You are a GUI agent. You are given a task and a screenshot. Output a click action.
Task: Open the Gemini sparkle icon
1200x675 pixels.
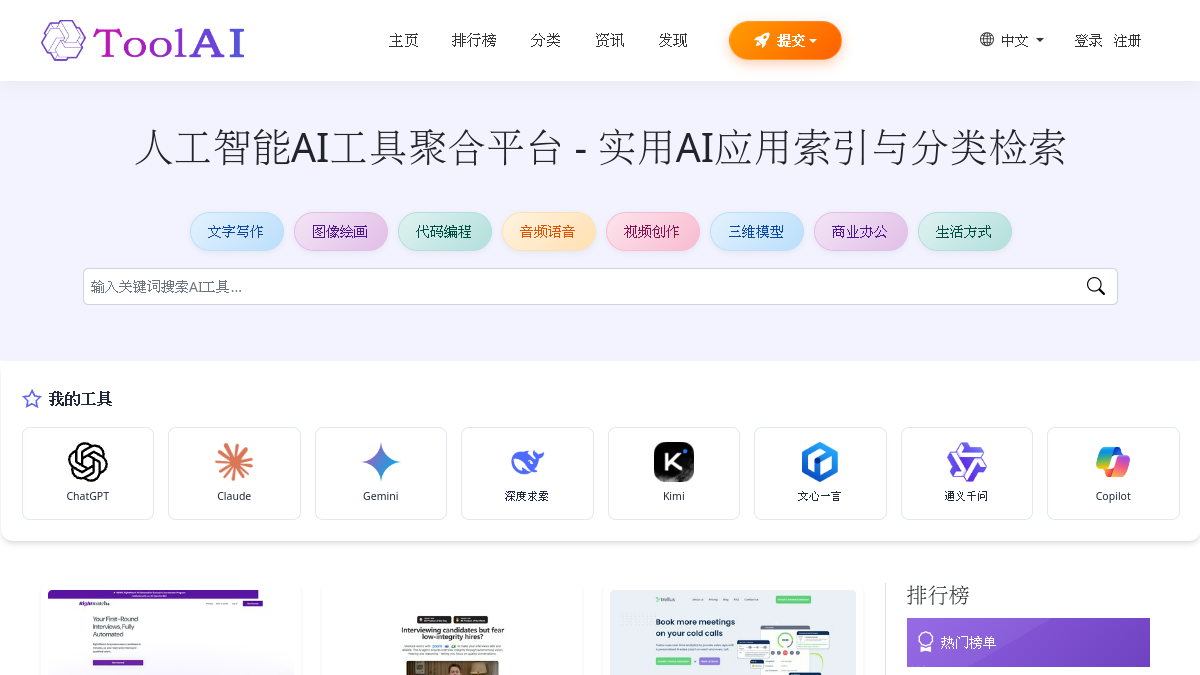(x=381, y=462)
